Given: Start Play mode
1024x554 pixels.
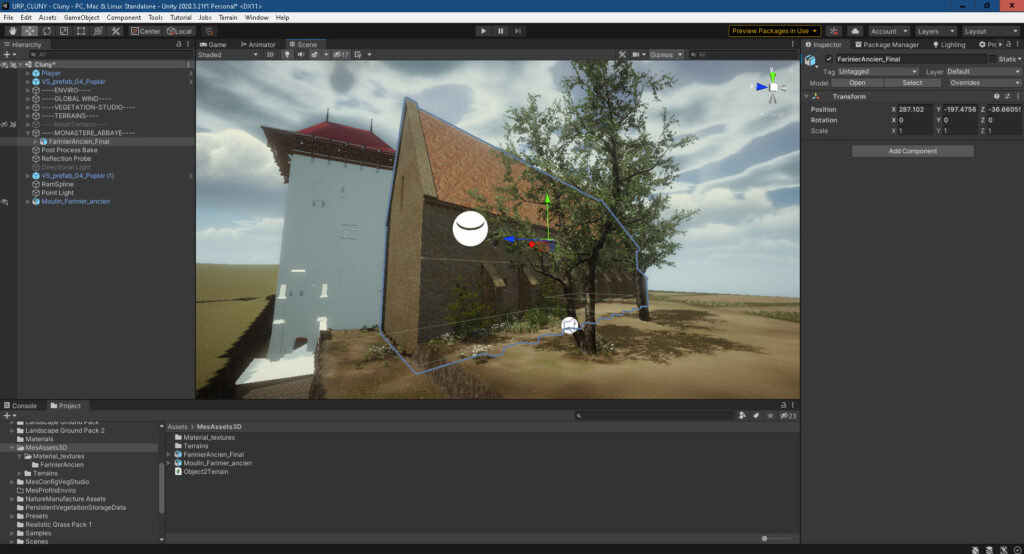Looking at the screenshot, I should coord(483,31).
